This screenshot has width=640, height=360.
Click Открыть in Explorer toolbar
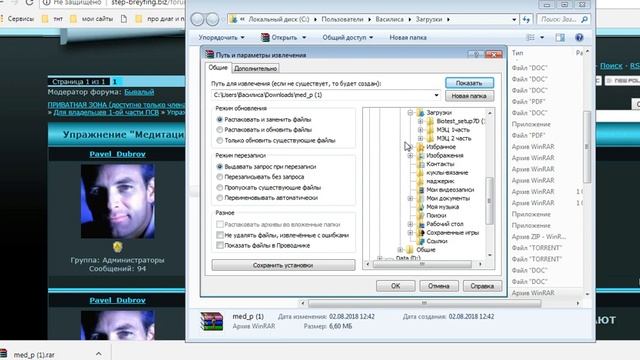(x=284, y=38)
